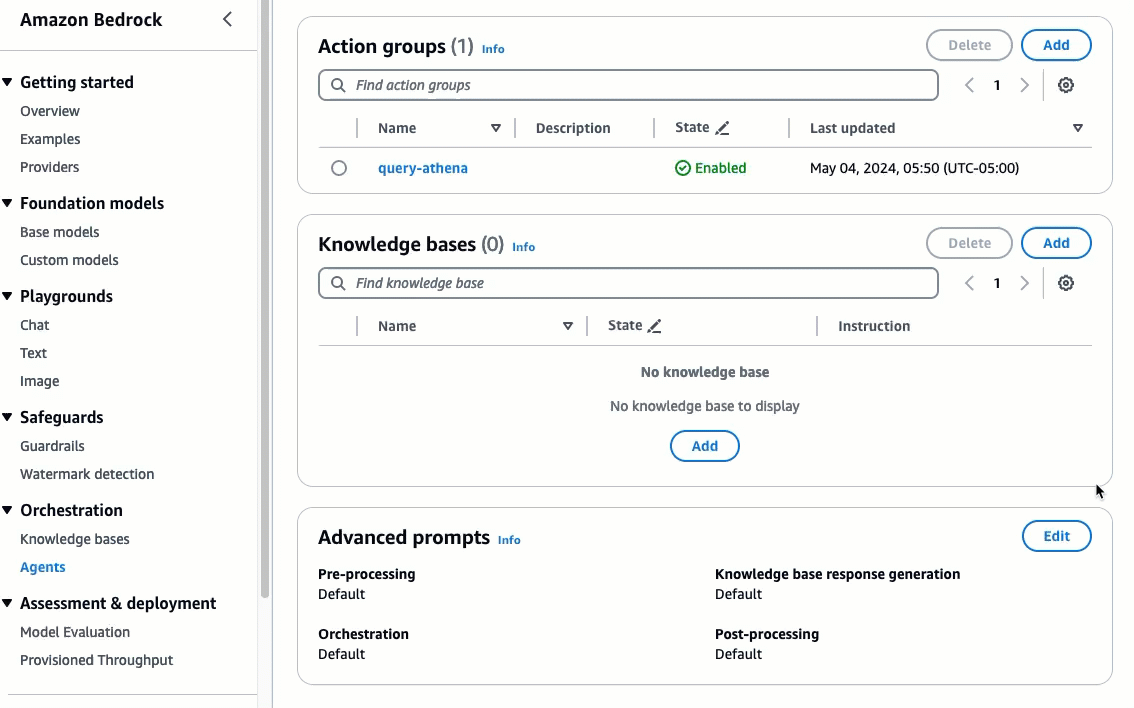Open the Image playground

pos(40,381)
